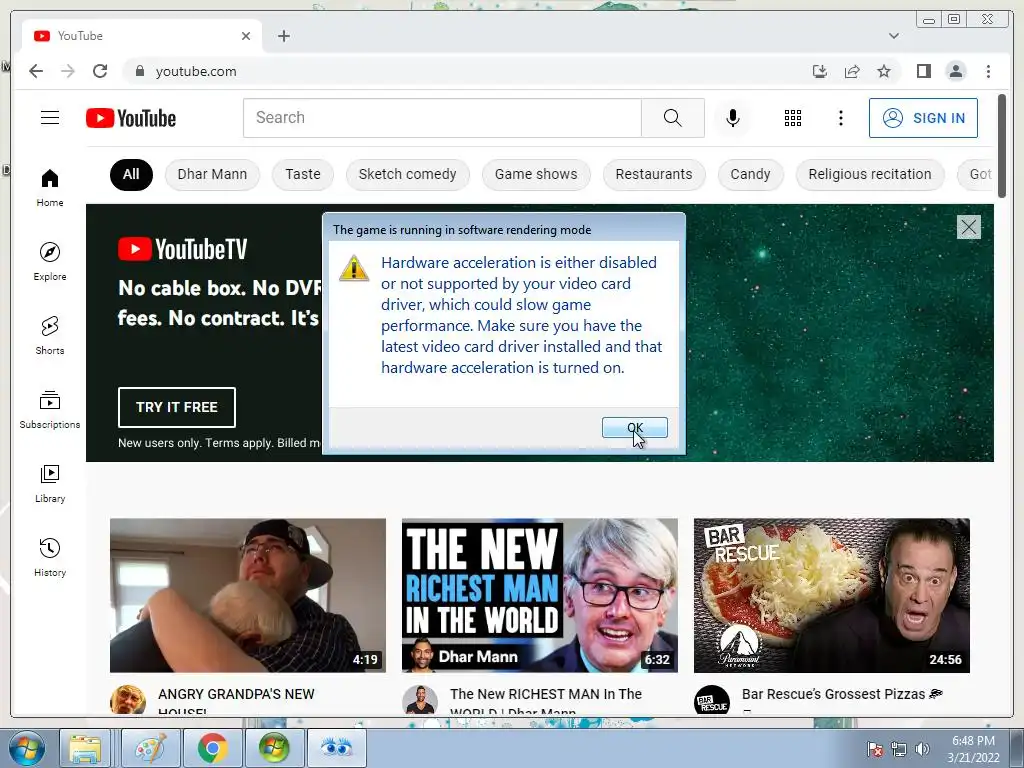
Task: Click the page vertical scrollbar
Action: click(x=1002, y=146)
